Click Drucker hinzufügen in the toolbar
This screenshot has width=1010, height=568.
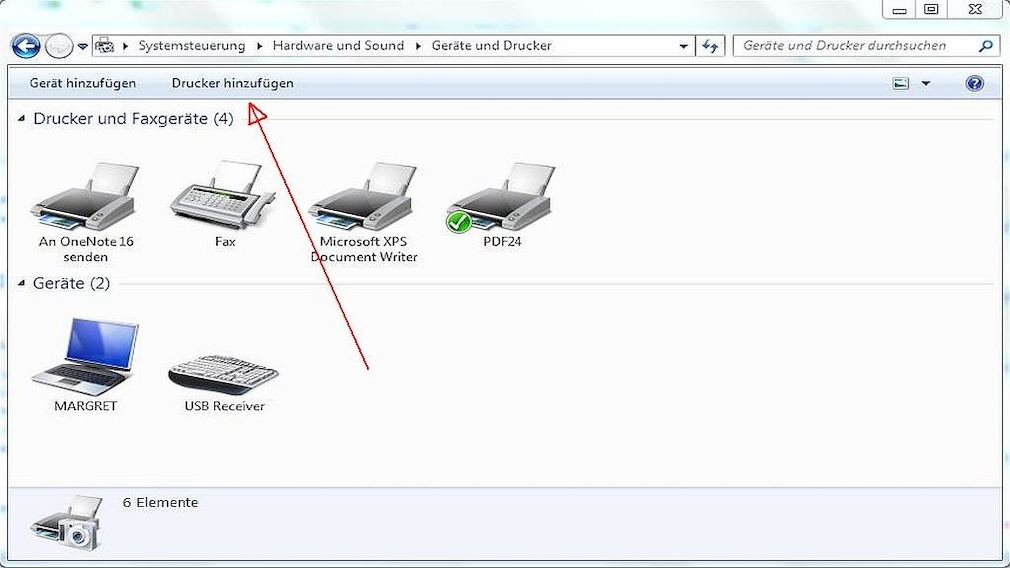tap(232, 84)
